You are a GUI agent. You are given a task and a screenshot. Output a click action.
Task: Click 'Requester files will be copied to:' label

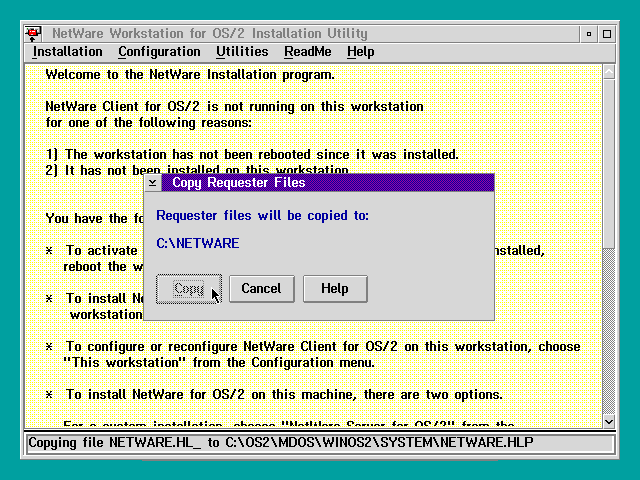(262, 216)
